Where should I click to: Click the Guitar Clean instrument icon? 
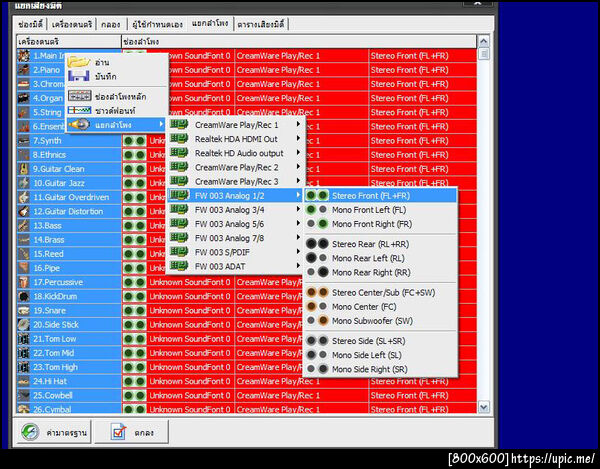tap(24, 169)
